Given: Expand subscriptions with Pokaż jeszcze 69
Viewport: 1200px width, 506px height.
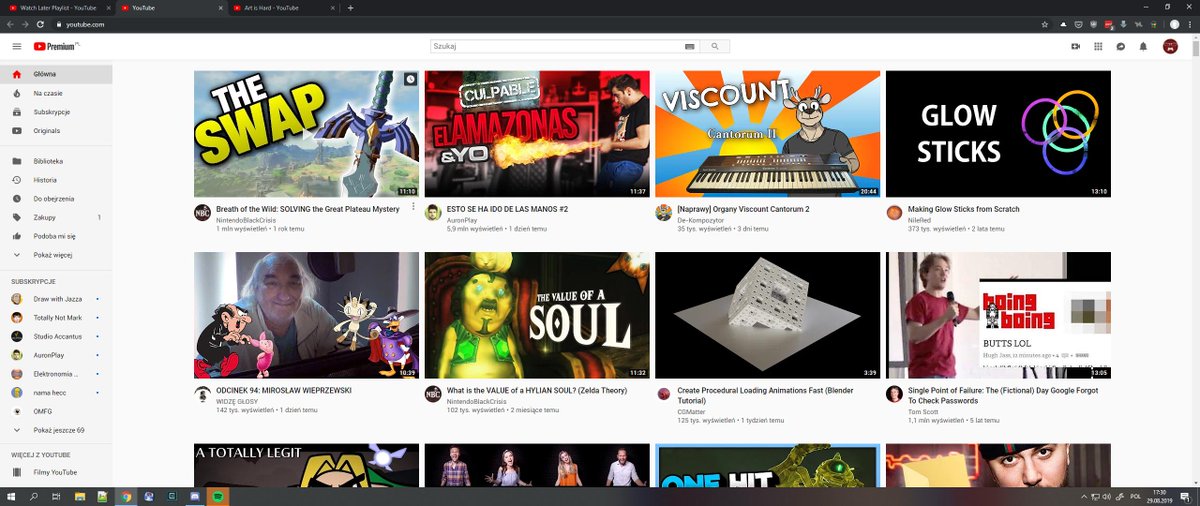Looking at the screenshot, I should (x=56, y=430).
